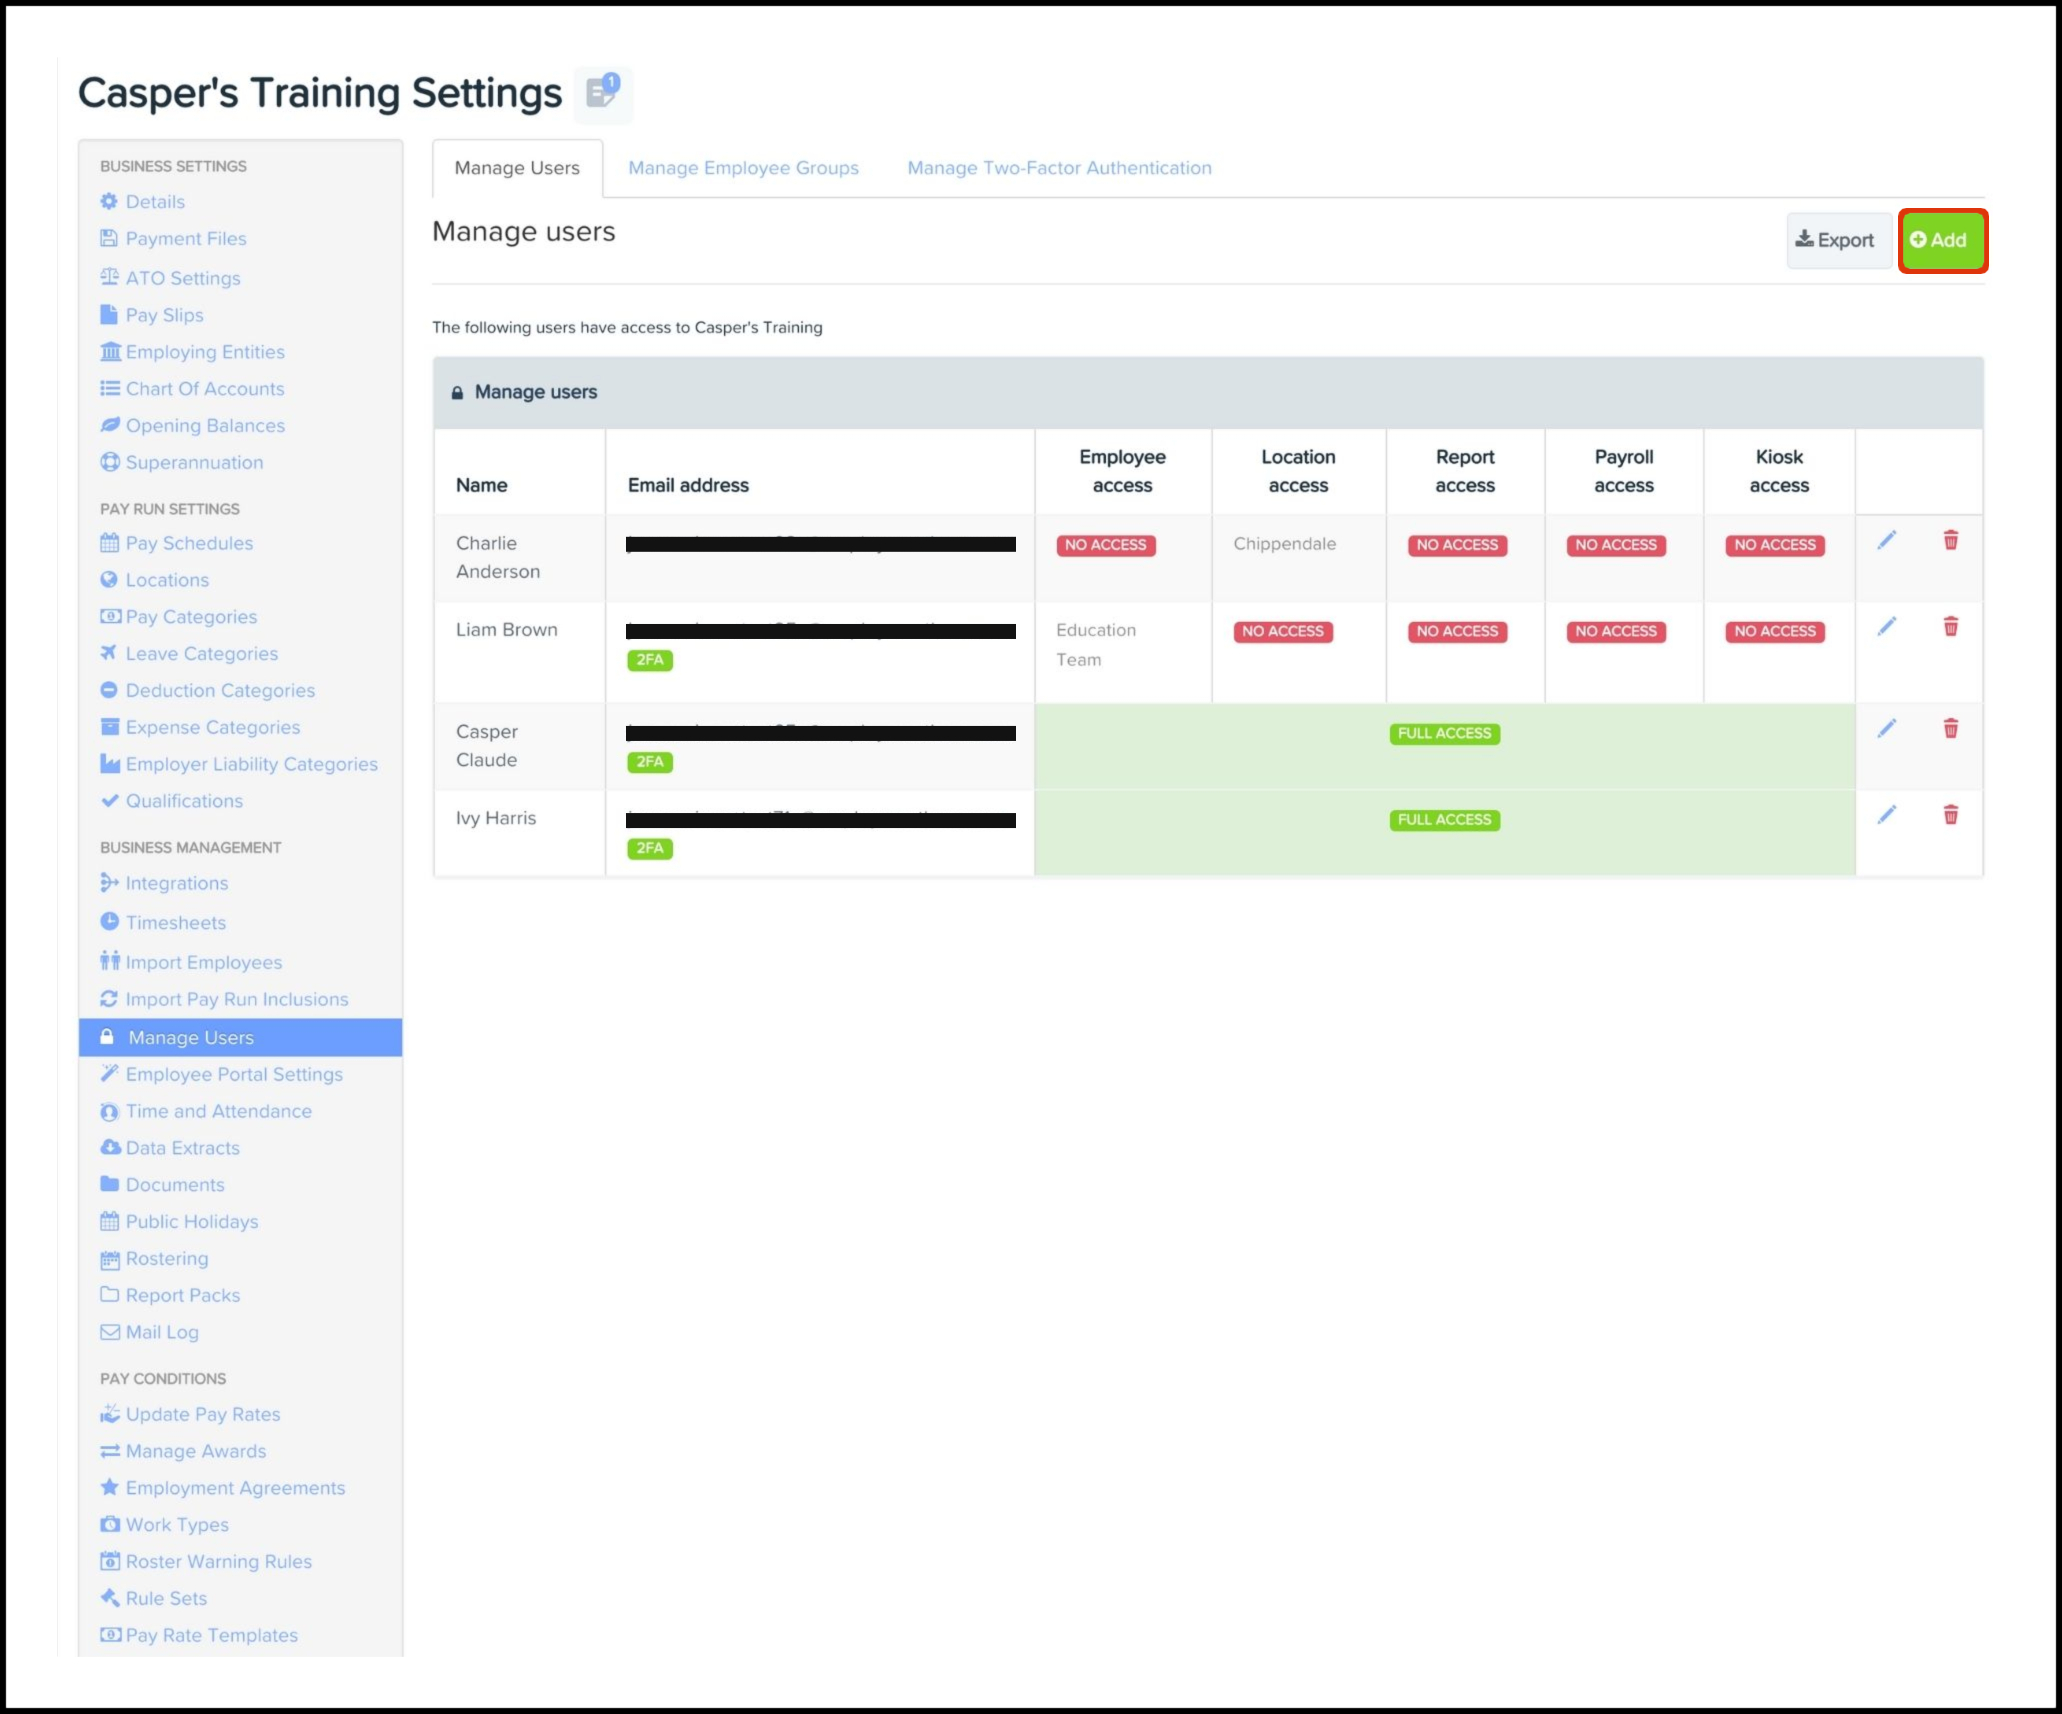Delete Liam Brown using trash icon
Image resolution: width=2062 pixels, height=1714 pixels.
pos(1950,627)
